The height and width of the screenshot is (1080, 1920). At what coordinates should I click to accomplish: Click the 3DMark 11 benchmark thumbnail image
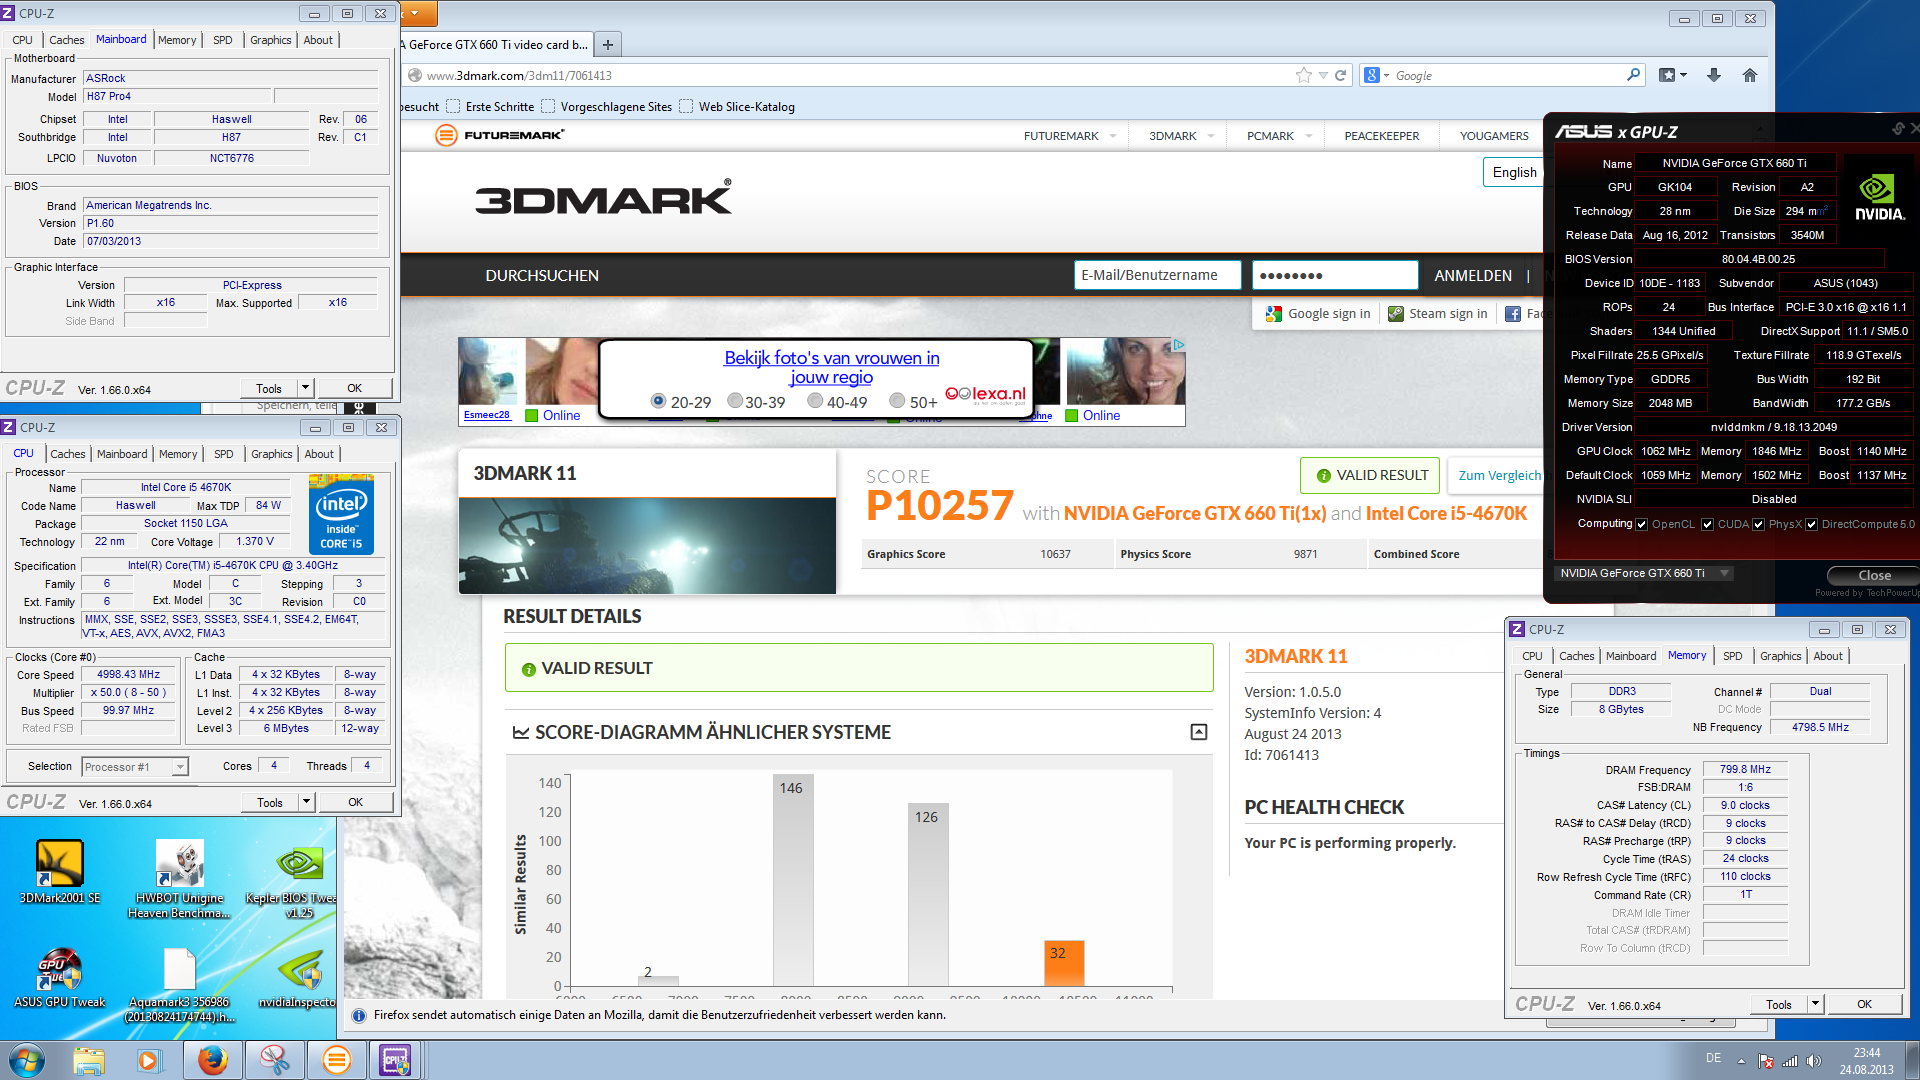coord(647,545)
